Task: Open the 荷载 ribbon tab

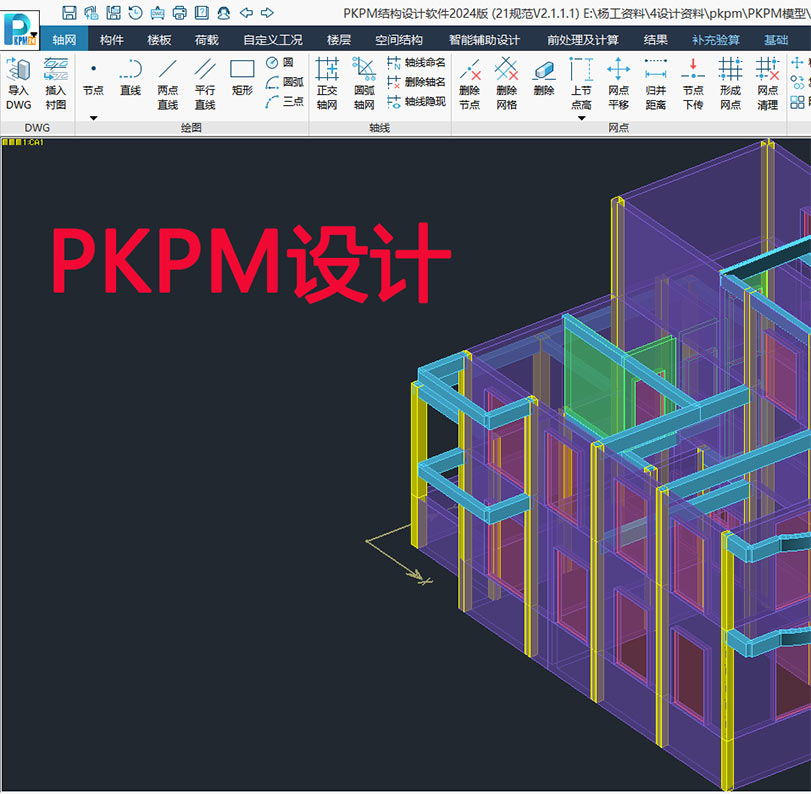Action: (x=207, y=40)
